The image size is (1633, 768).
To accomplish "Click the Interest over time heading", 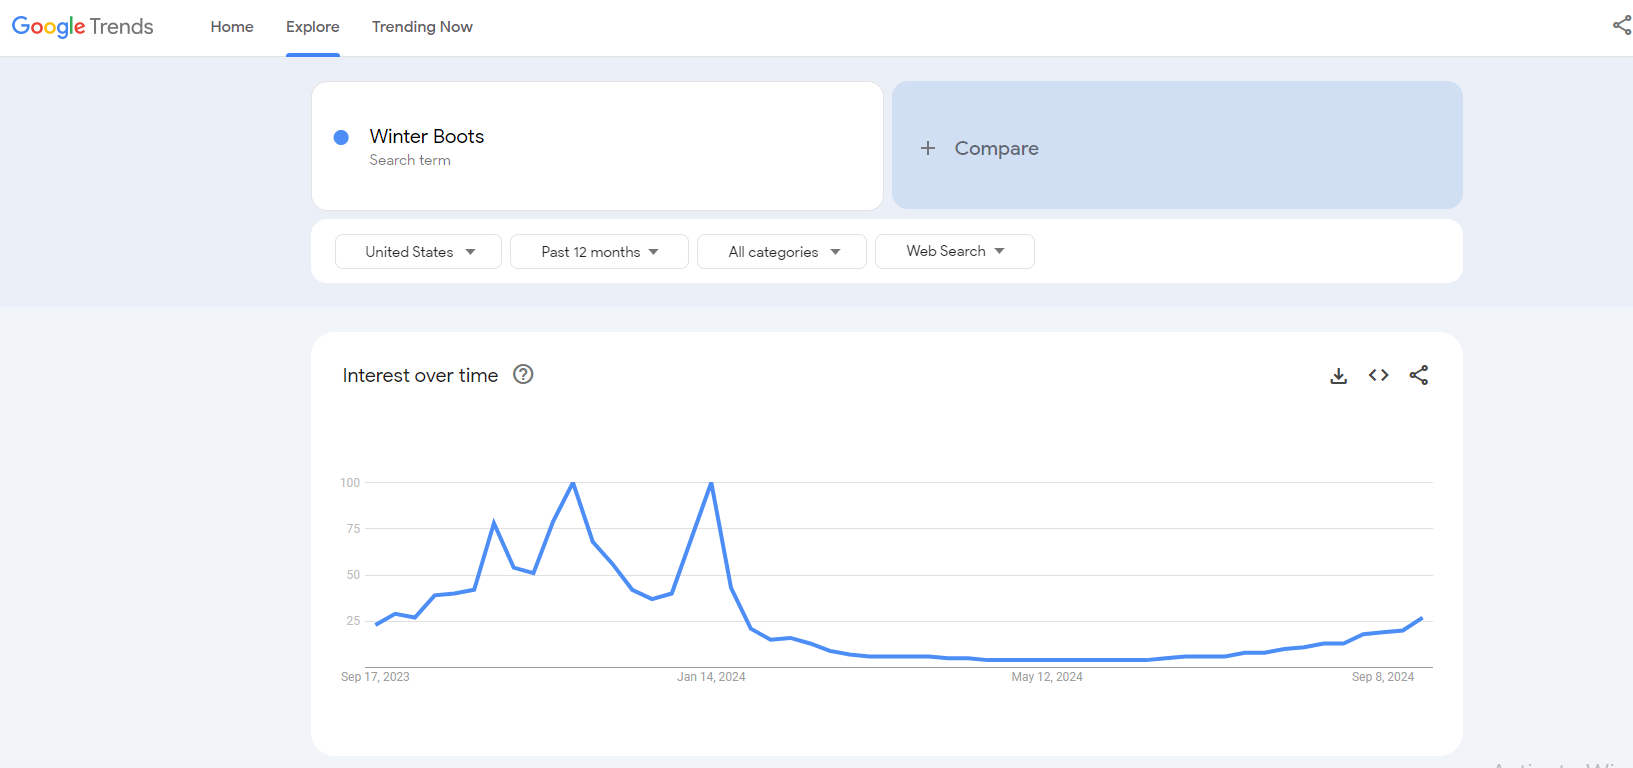I will [x=420, y=375].
